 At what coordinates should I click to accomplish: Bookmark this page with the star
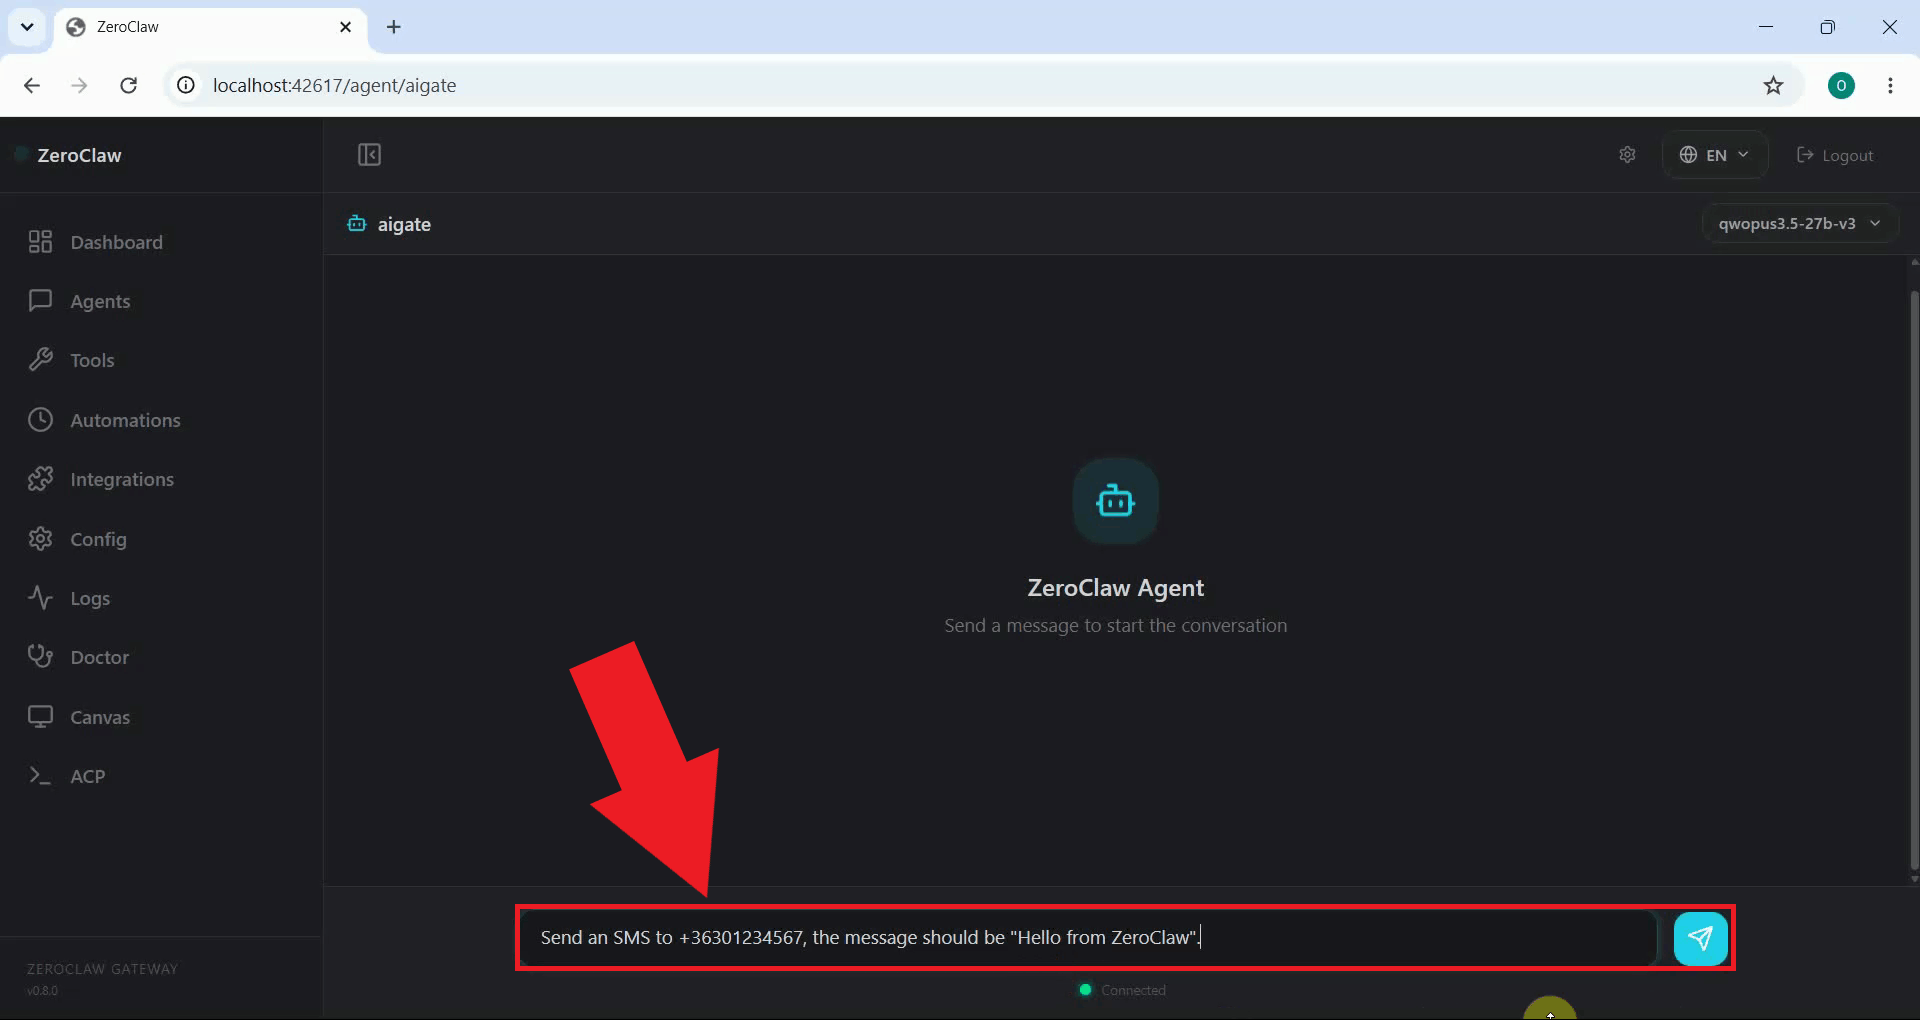click(1773, 85)
